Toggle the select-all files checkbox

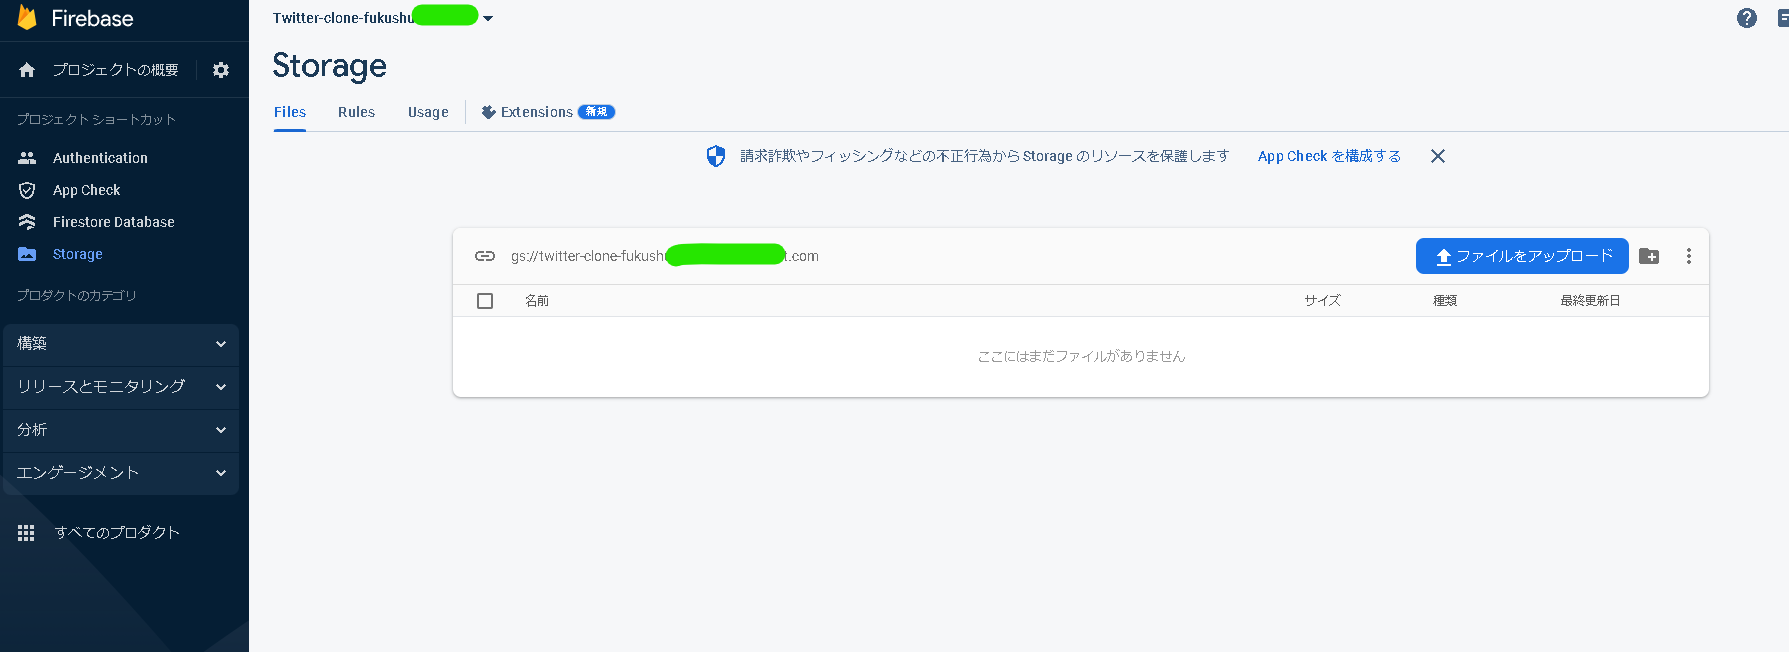(485, 301)
